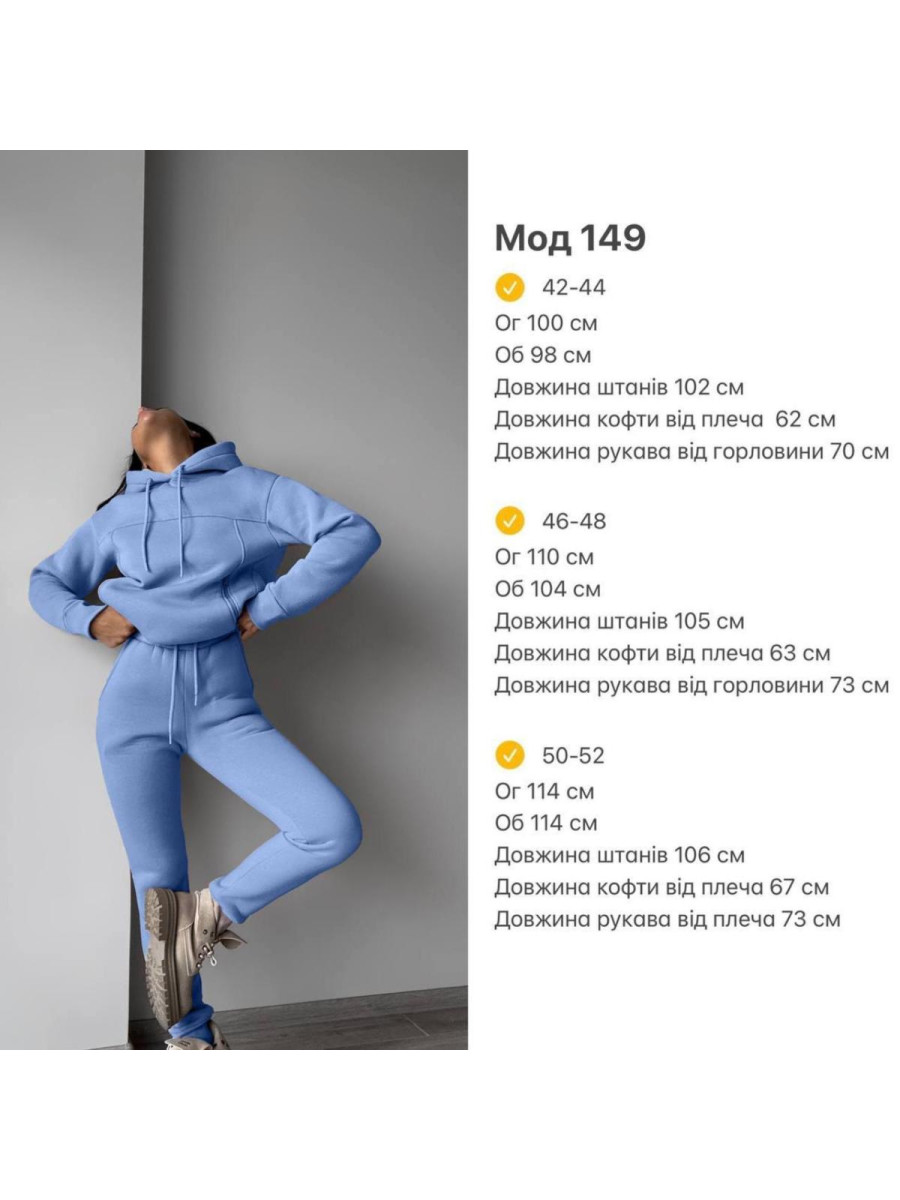Select the 42-44 size label
This screenshot has height=1200, width=900.
(x=574, y=288)
